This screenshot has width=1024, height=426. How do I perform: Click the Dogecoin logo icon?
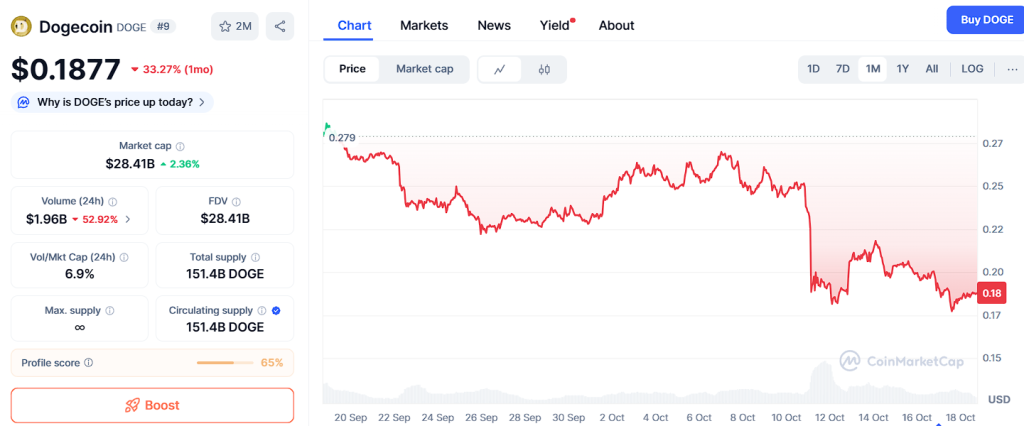(22, 26)
